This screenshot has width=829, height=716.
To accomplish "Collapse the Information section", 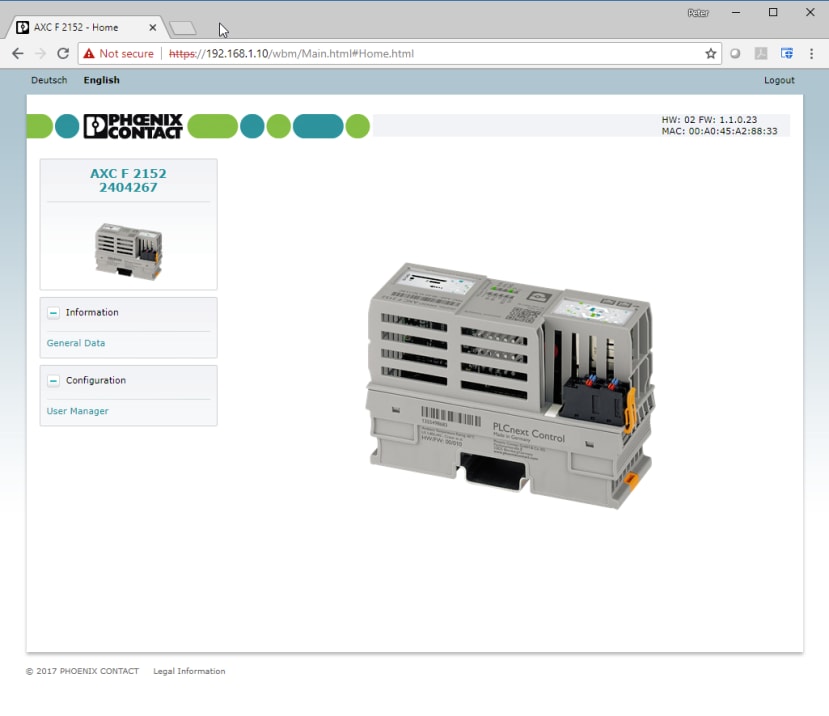I will tap(53, 313).
